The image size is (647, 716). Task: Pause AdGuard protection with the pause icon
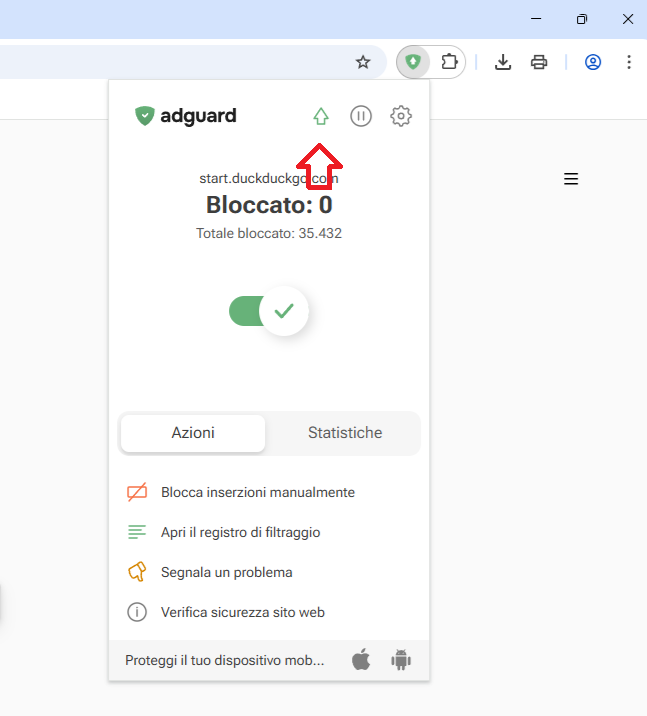click(x=361, y=116)
